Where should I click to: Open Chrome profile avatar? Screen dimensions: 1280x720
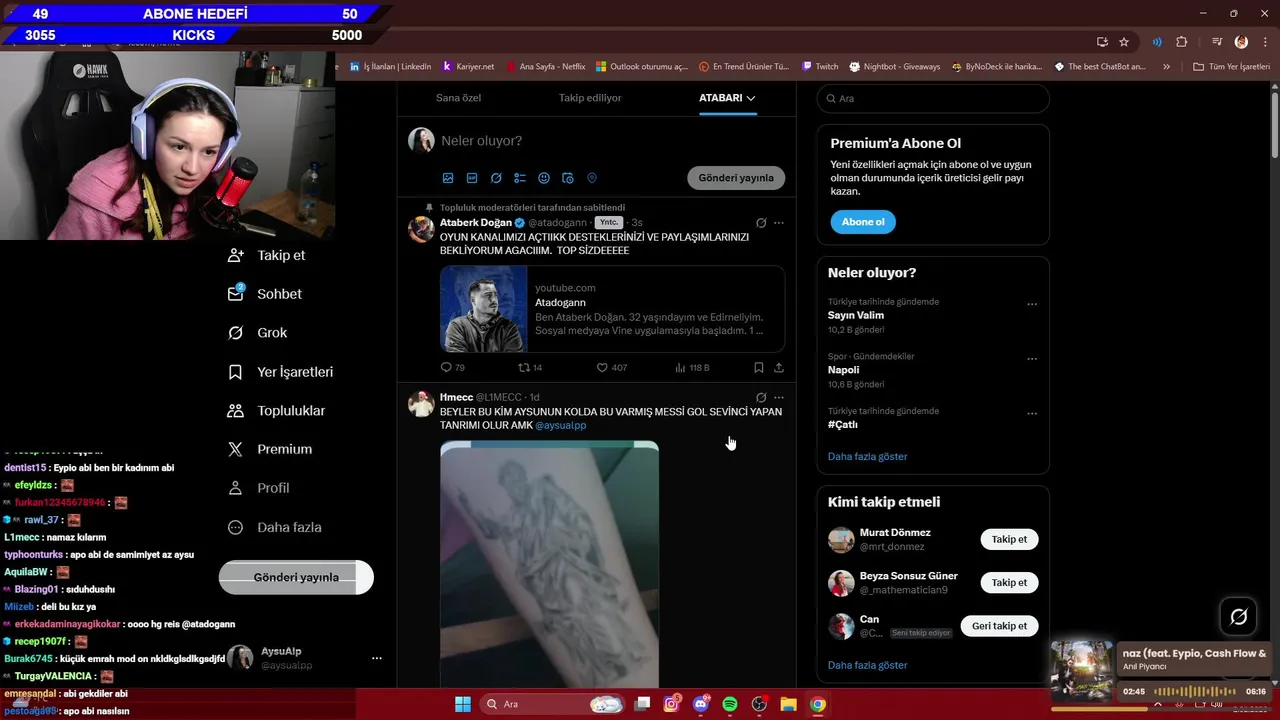click(1241, 42)
